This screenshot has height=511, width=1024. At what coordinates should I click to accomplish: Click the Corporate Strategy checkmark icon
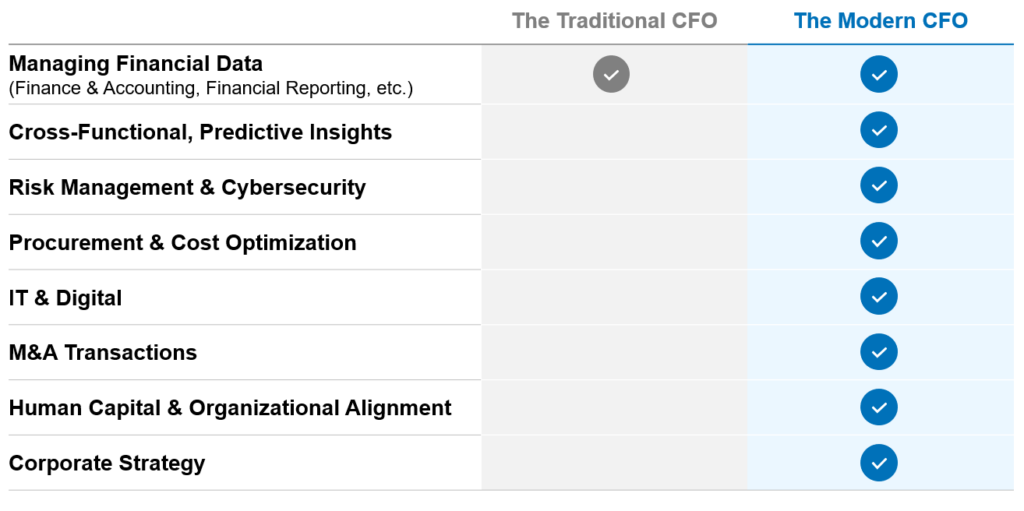[878, 463]
